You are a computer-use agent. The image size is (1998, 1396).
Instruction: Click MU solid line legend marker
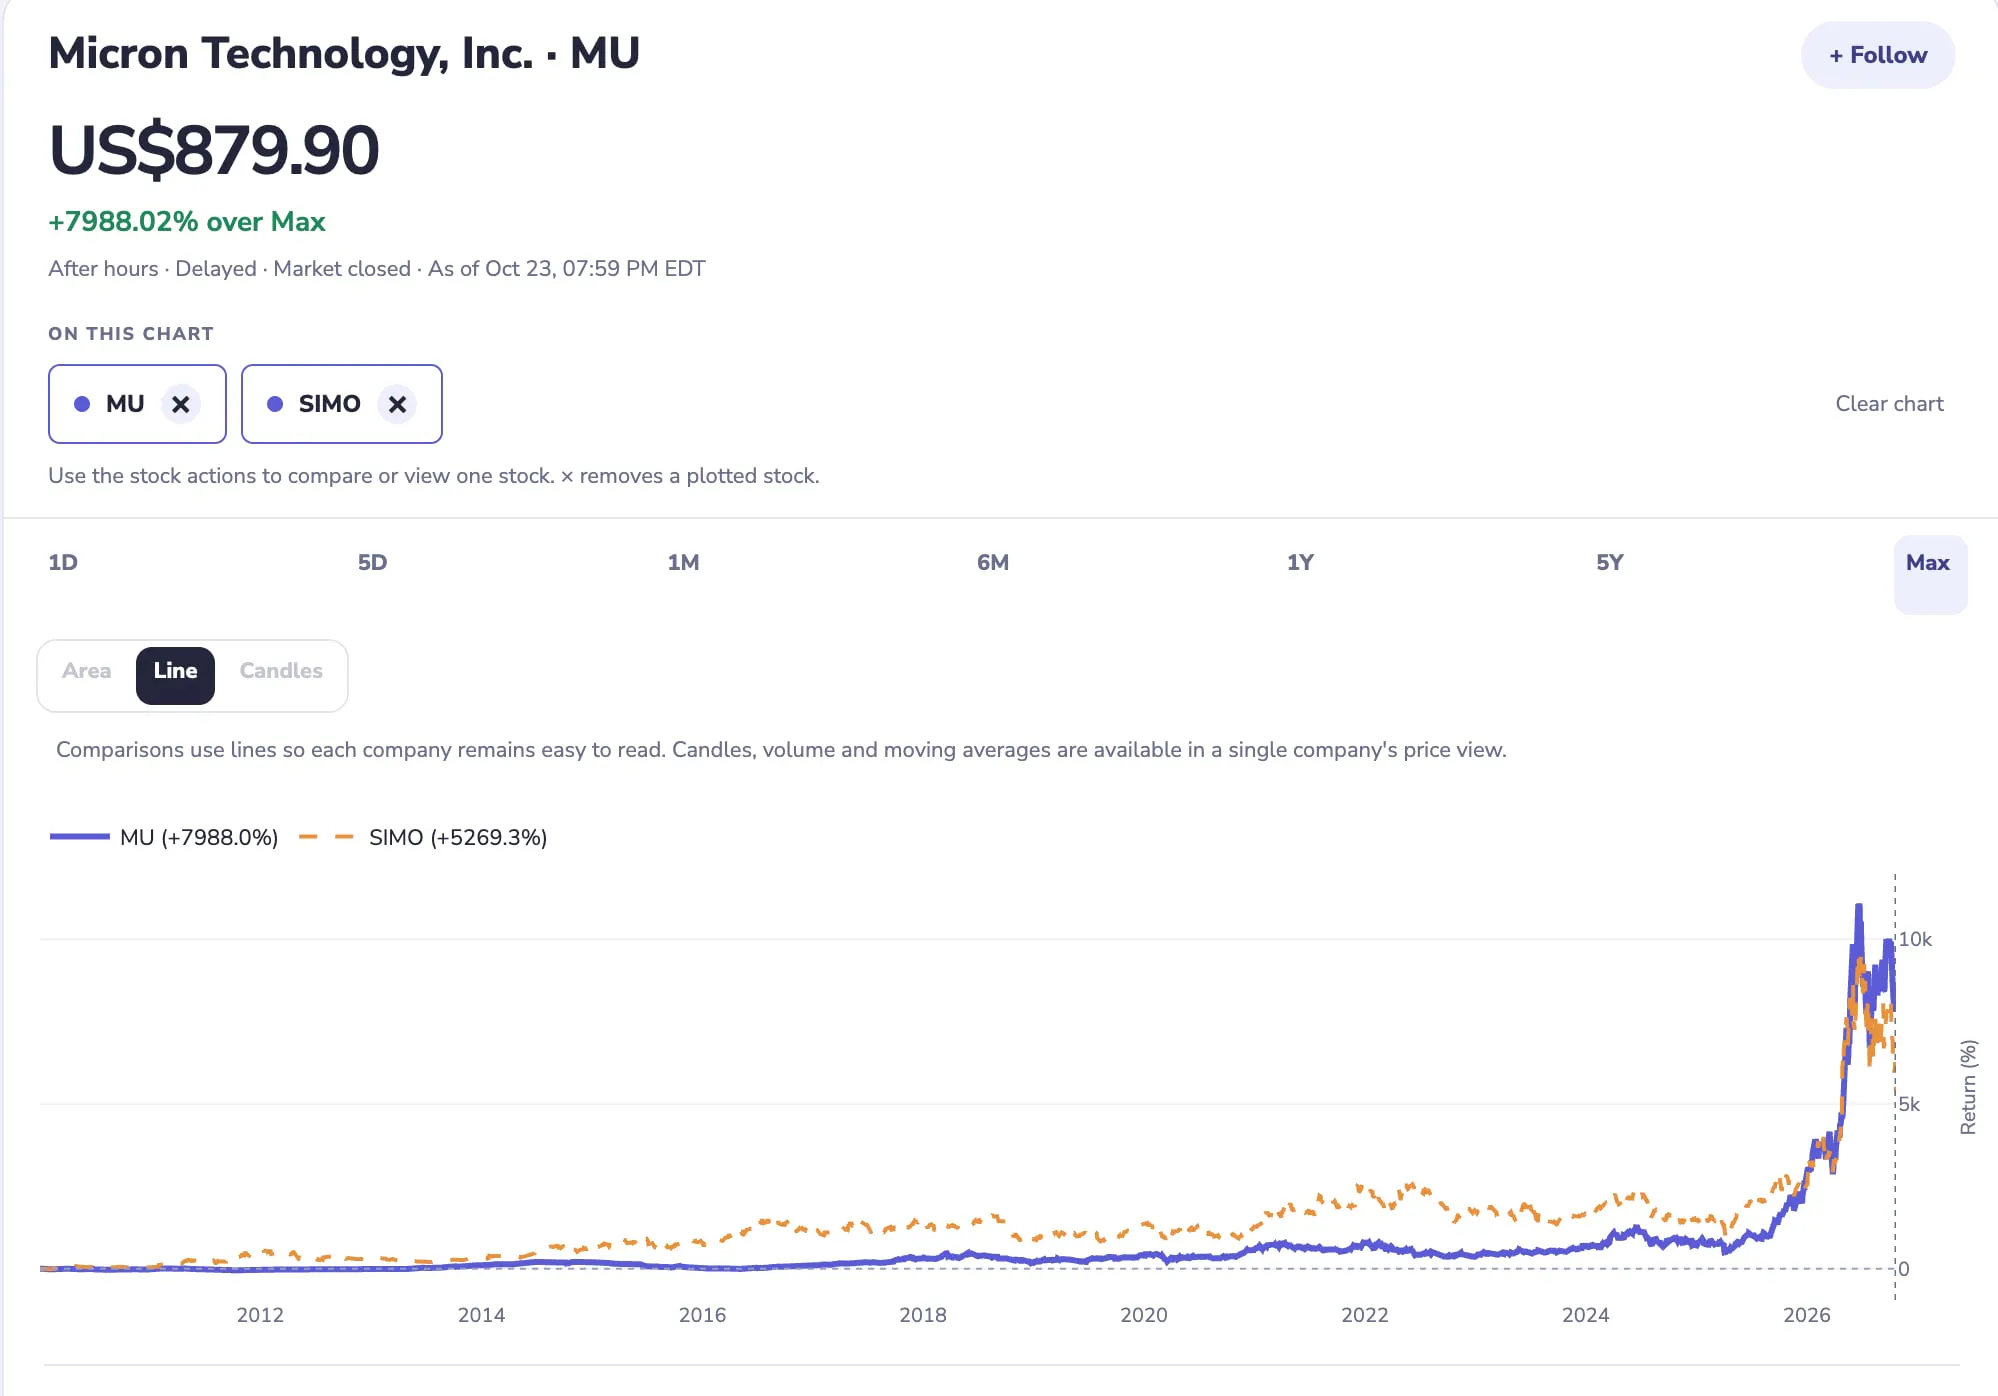(80, 837)
